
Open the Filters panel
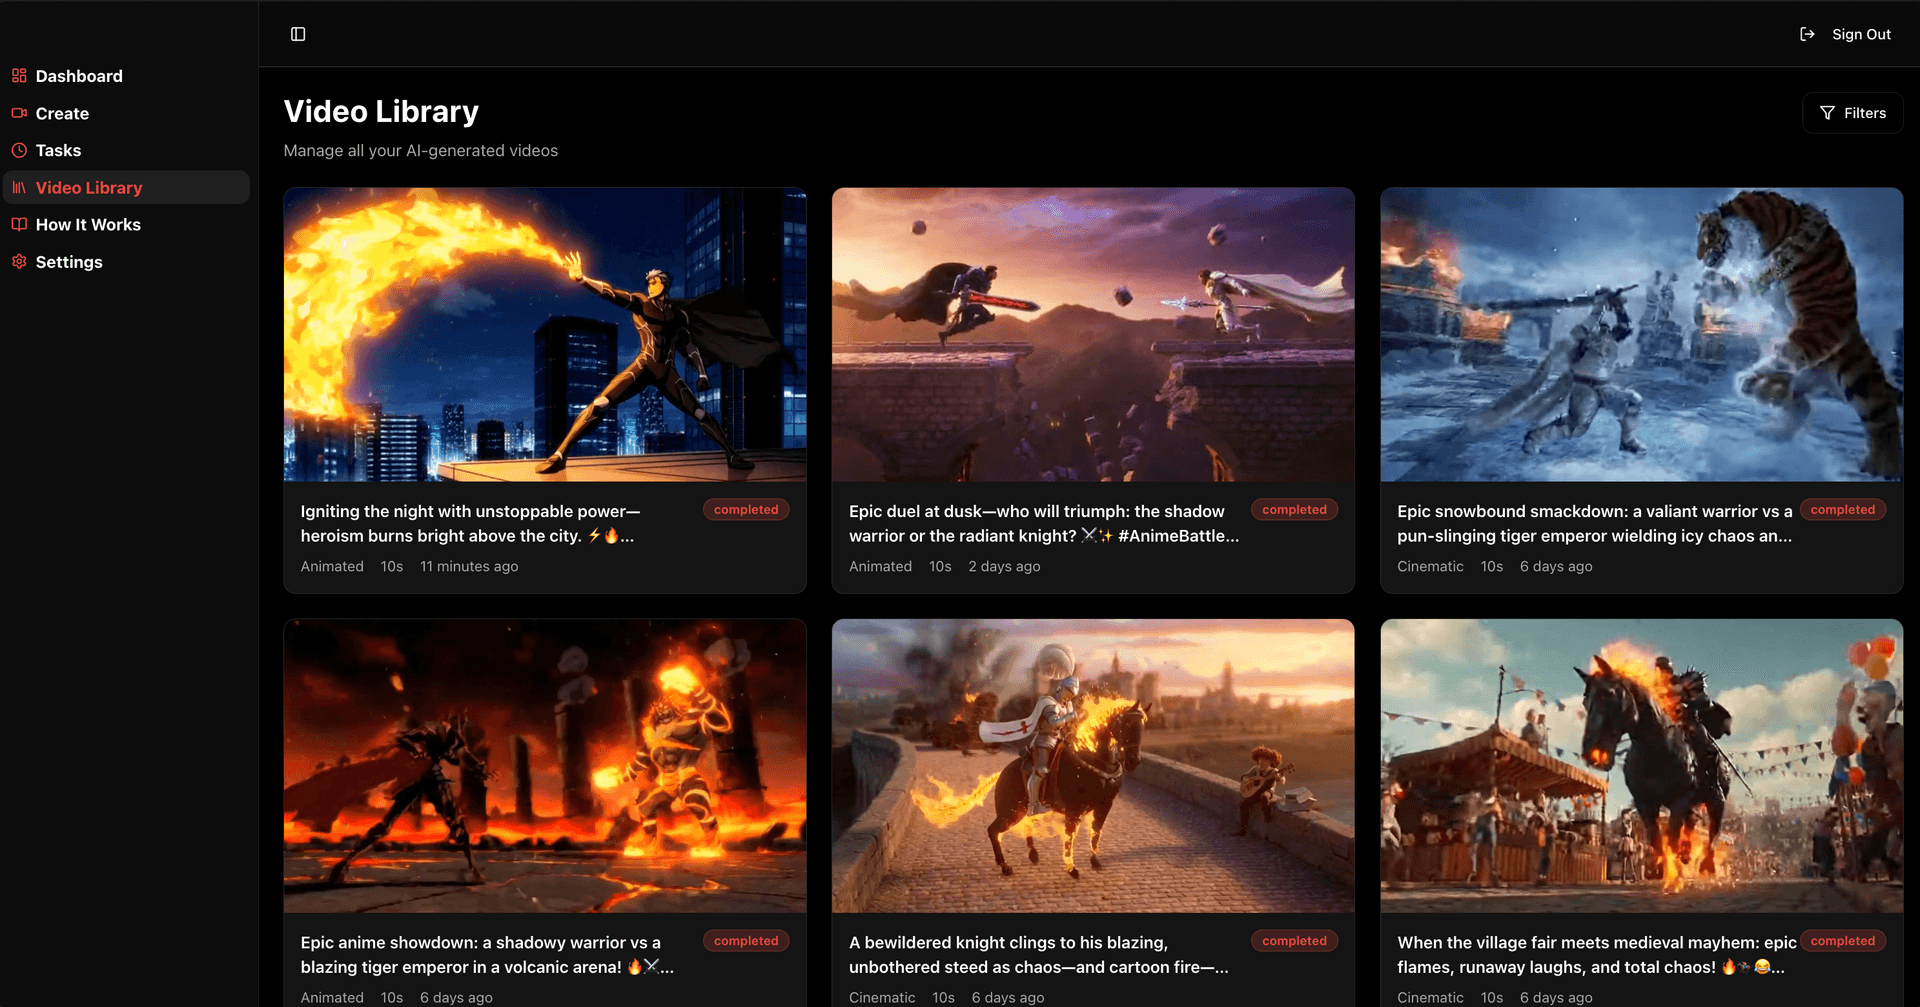pos(1852,112)
